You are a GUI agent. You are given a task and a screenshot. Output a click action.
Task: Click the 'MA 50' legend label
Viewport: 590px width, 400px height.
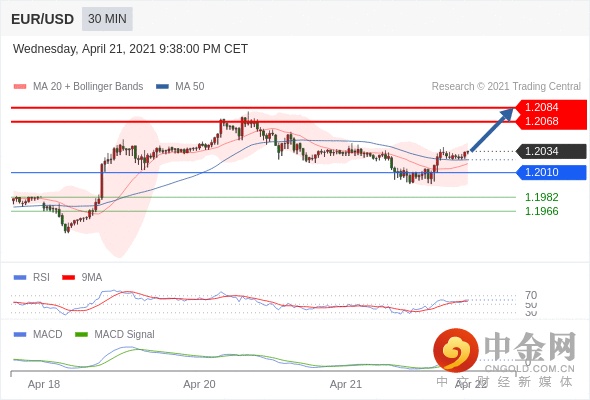(x=190, y=87)
